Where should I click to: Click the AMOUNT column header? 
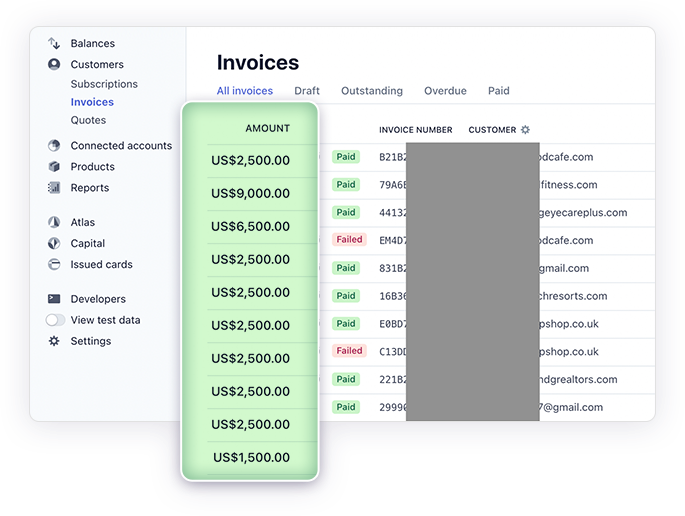(x=267, y=128)
